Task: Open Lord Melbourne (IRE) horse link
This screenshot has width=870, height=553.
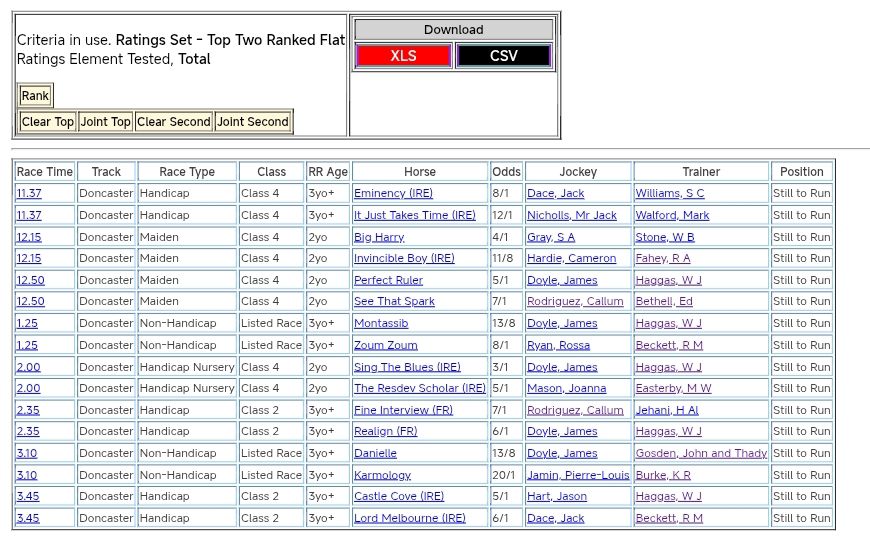Action: (x=410, y=518)
